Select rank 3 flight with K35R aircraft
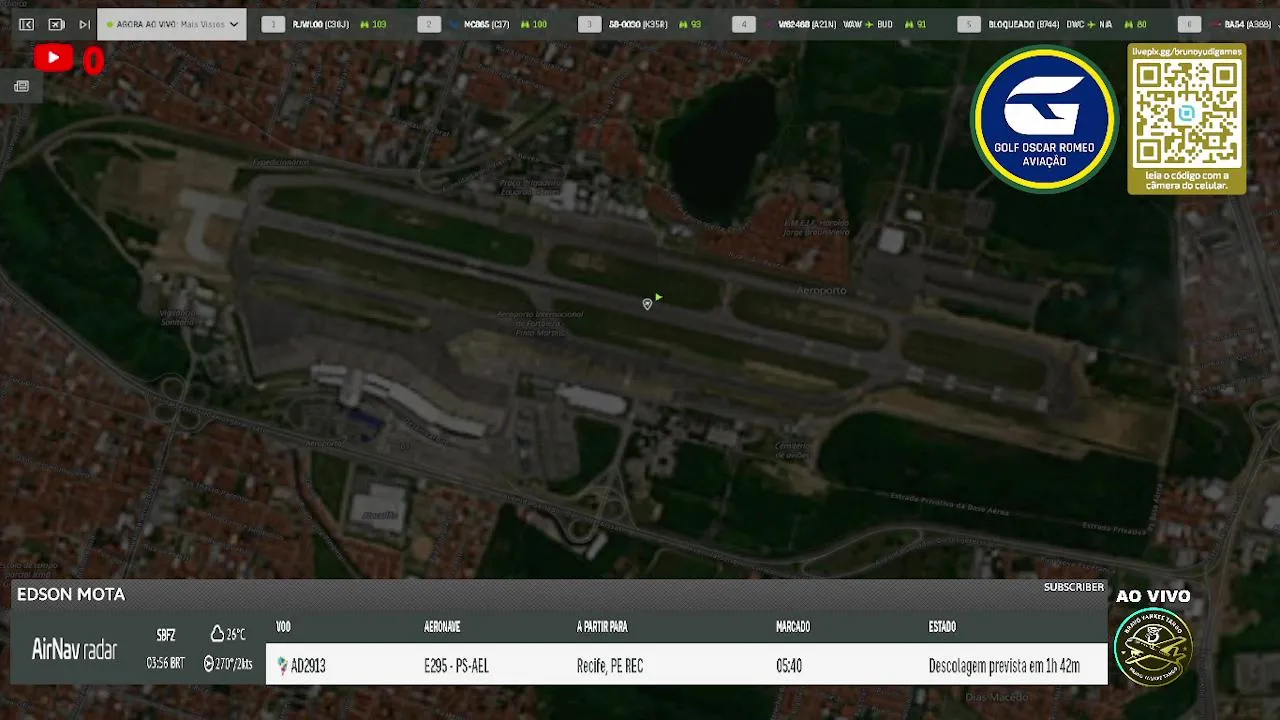Image resolution: width=1280 pixels, height=720 pixels. 638,24
